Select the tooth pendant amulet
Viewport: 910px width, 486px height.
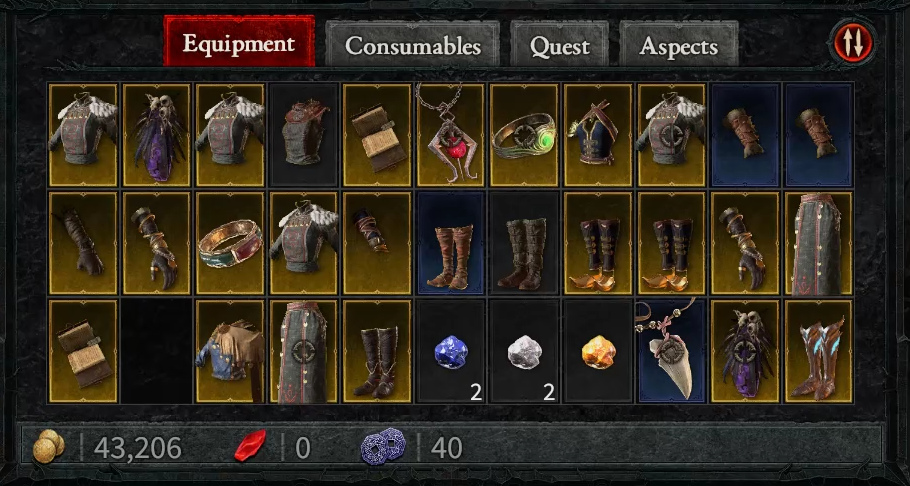pos(671,351)
